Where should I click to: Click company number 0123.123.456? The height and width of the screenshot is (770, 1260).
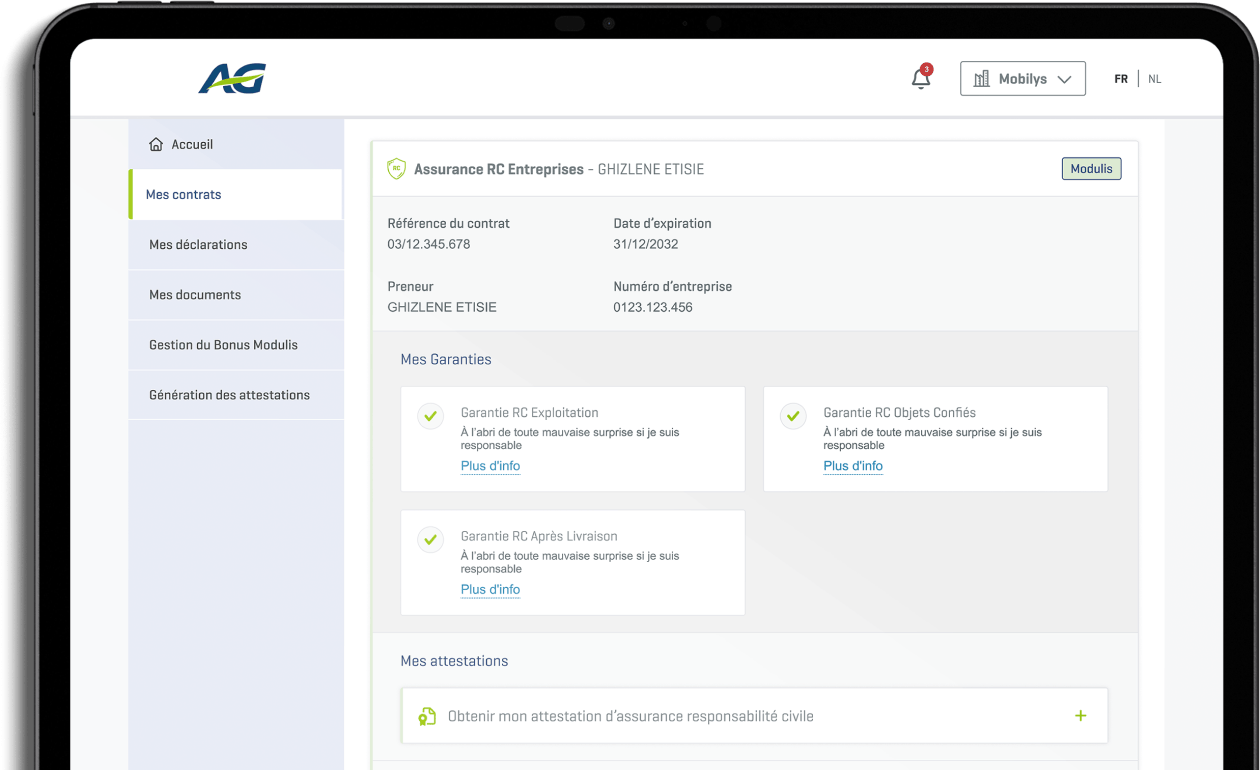click(x=653, y=307)
